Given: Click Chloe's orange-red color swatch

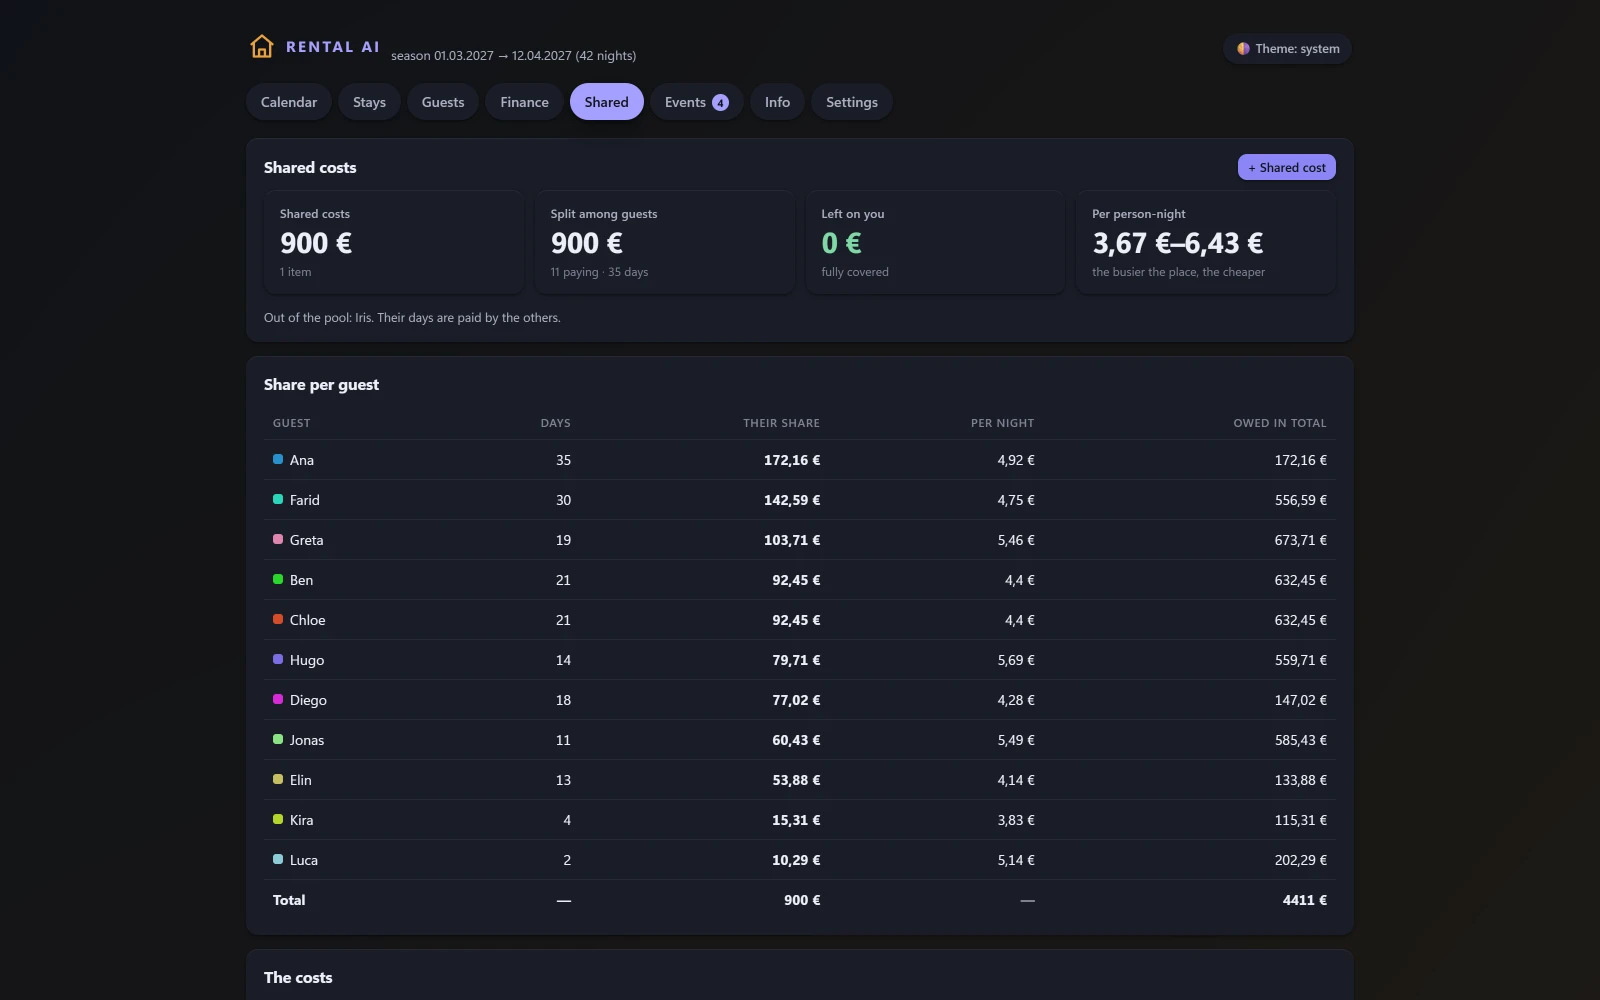Looking at the screenshot, I should pos(278,619).
